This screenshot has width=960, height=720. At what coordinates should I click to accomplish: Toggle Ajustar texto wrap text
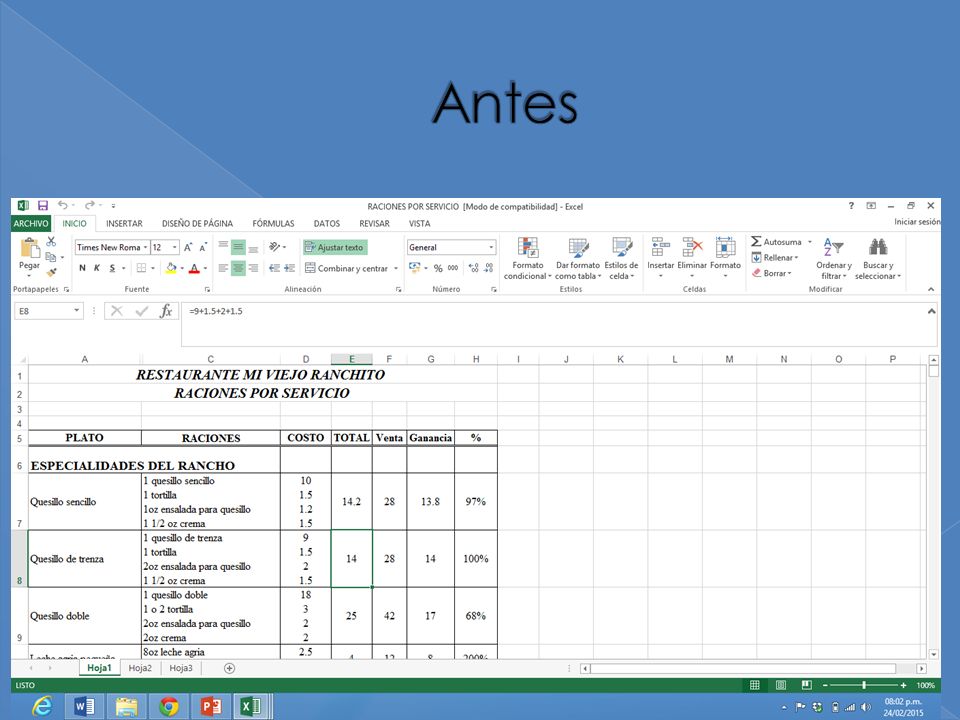tap(335, 247)
